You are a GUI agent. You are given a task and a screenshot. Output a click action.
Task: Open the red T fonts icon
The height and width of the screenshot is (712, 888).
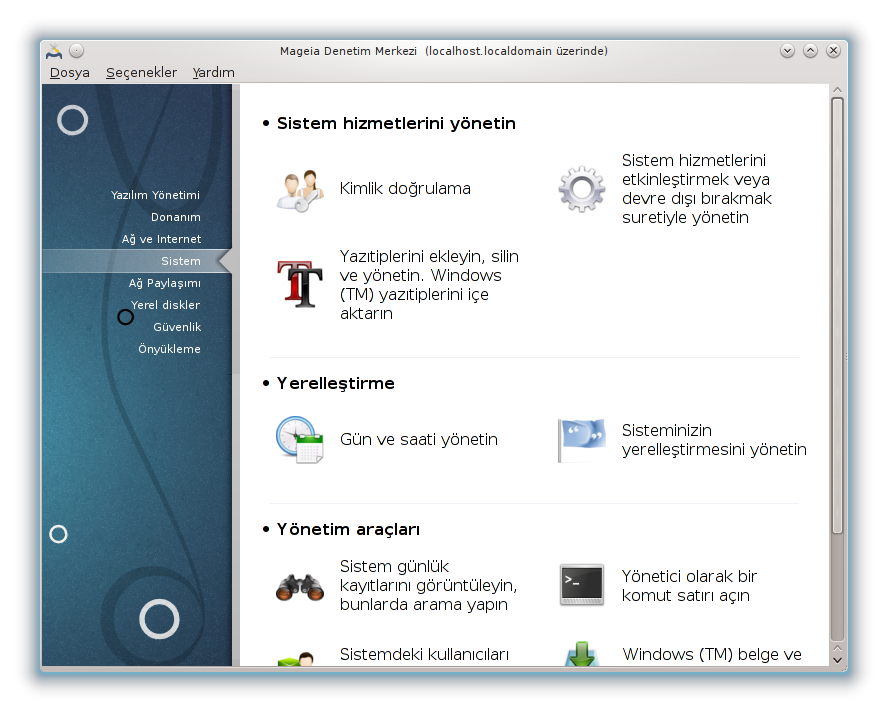pyautogui.click(x=300, y=284)
